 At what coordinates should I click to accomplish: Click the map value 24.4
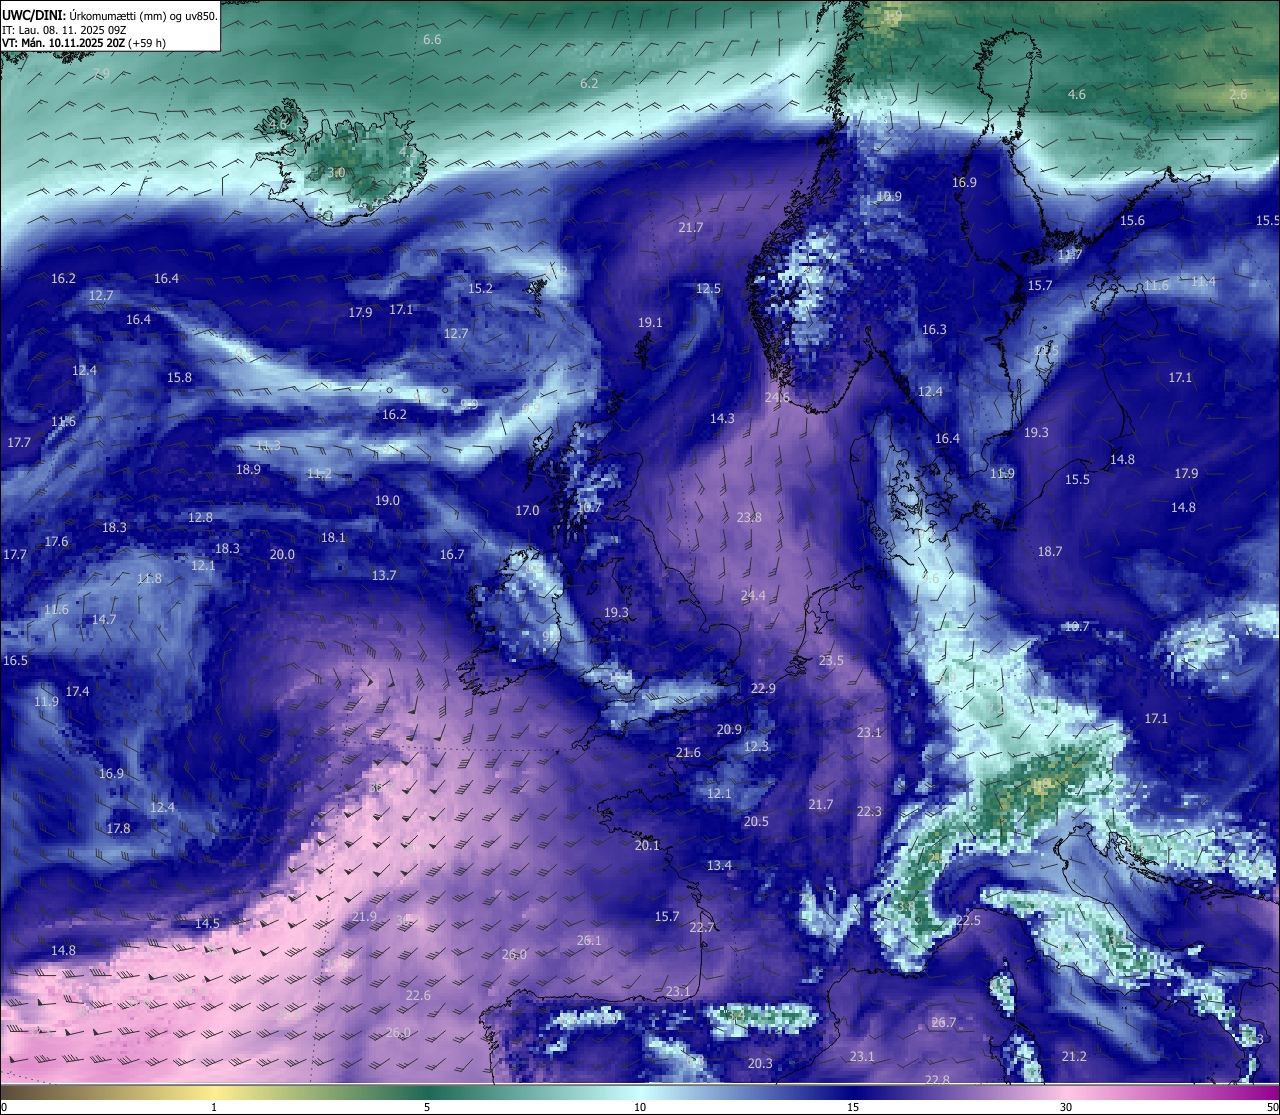tap(753, 596)
